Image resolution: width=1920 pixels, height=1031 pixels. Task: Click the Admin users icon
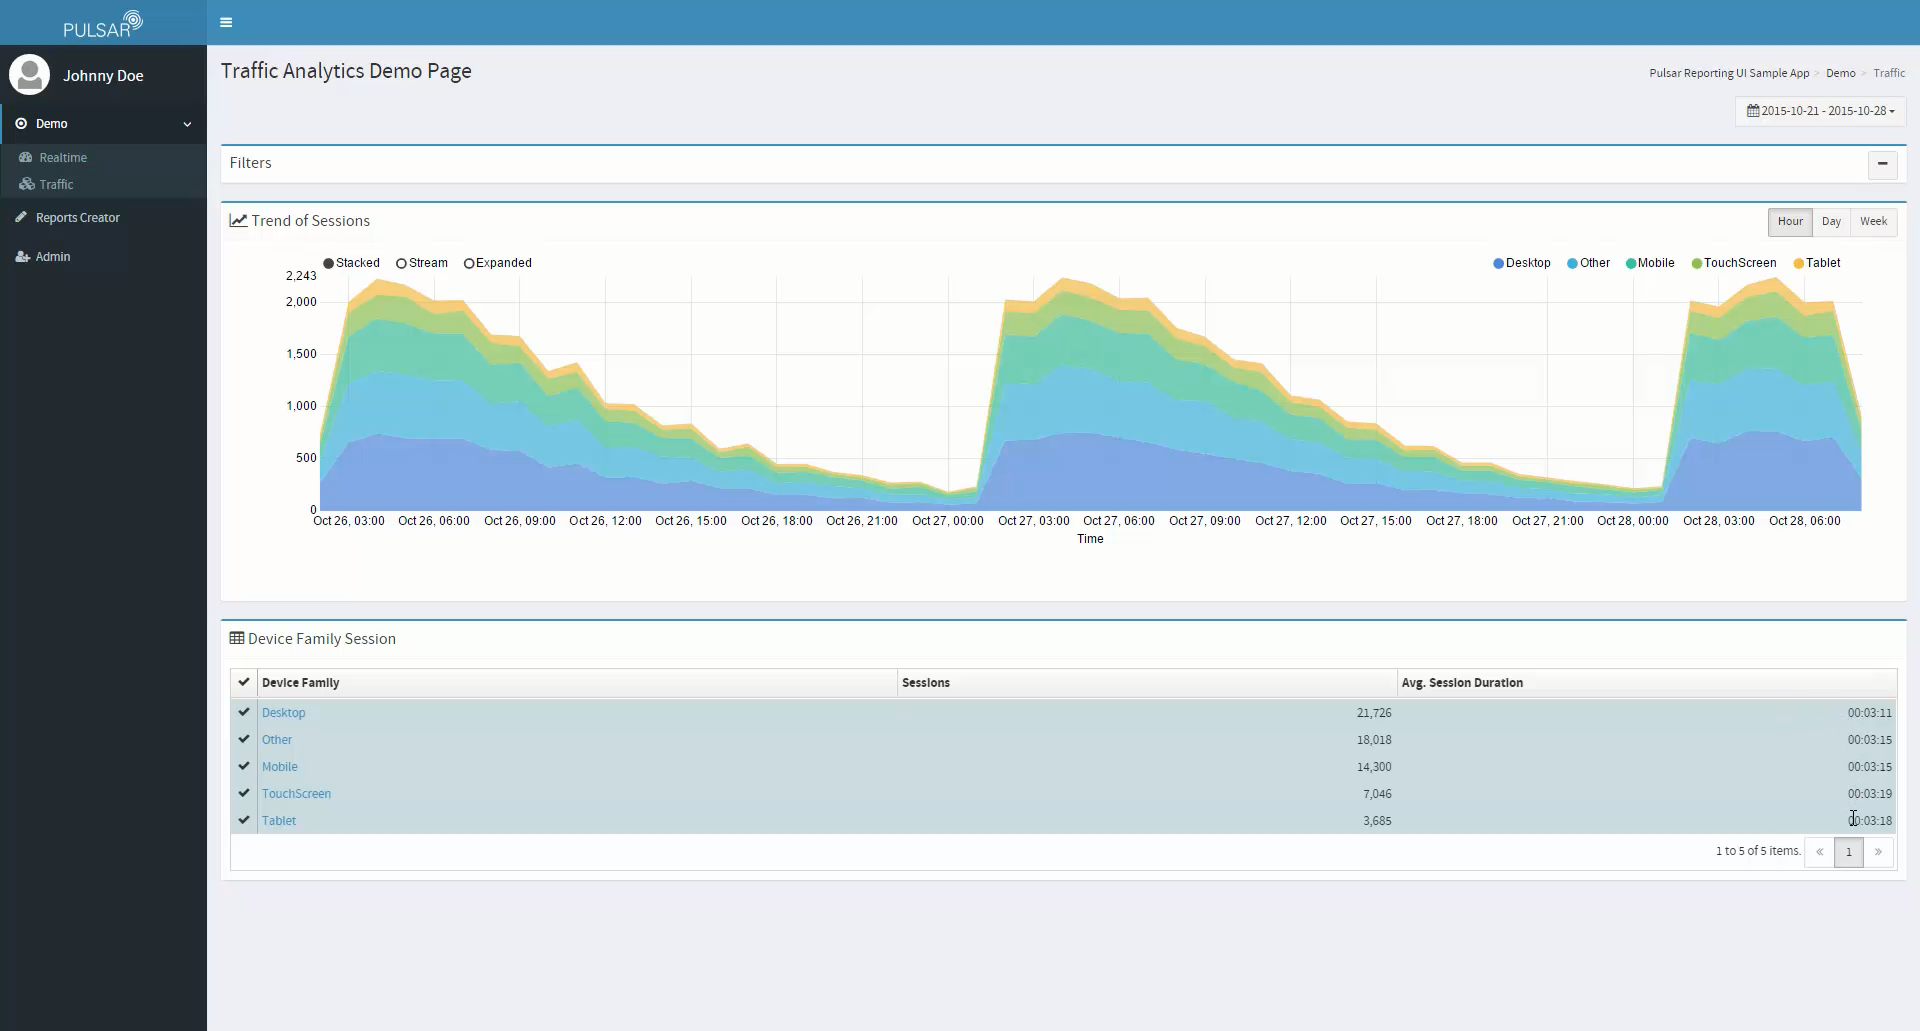(22, 257)
